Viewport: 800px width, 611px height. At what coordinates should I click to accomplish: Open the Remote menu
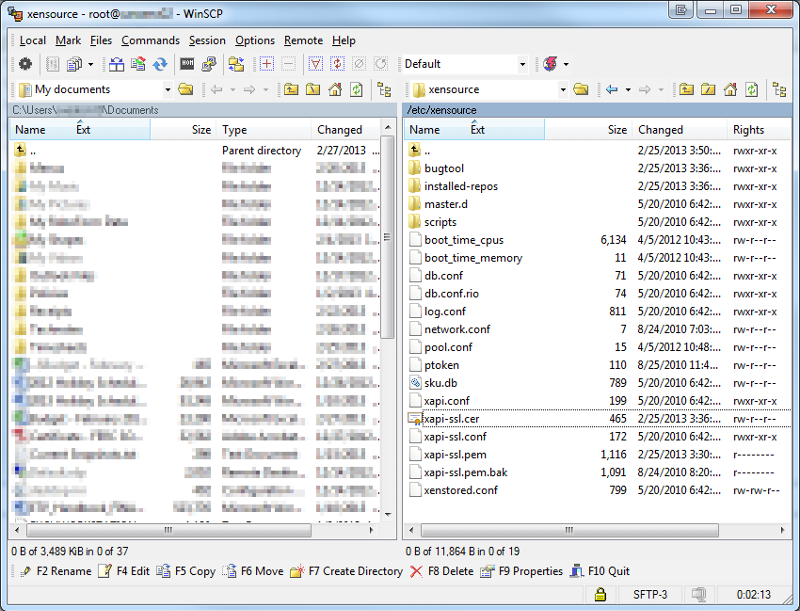coord(303,40)
